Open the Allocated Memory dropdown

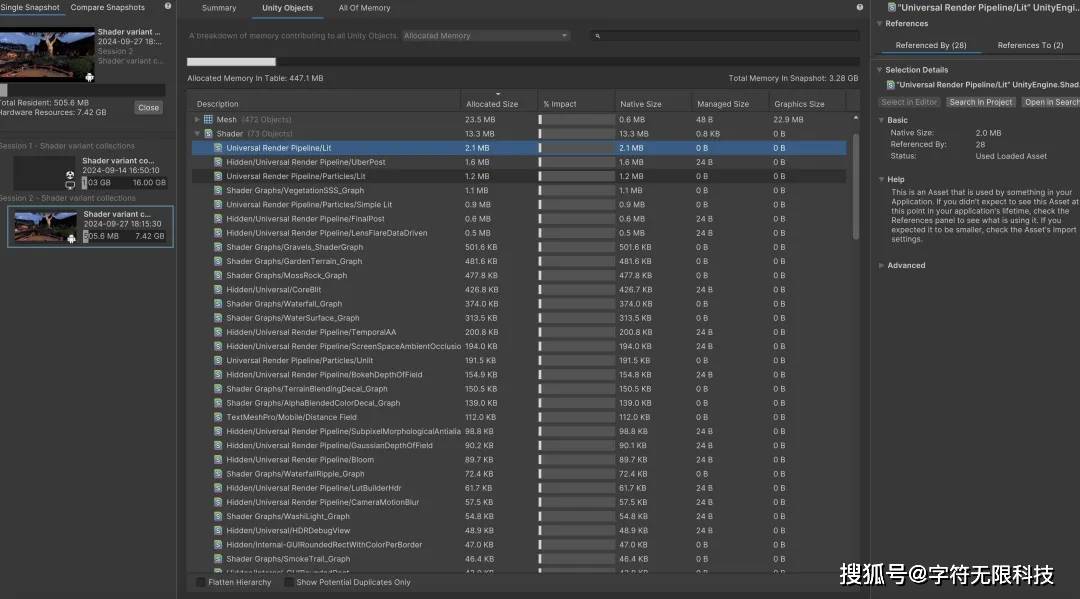point(485,33)
